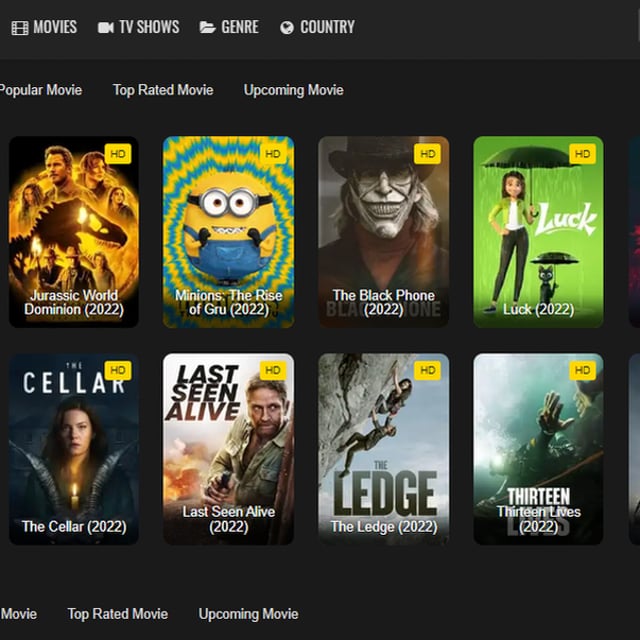
Task: Click the film strip icon beside MOVIES
Action: coord(20,28)
